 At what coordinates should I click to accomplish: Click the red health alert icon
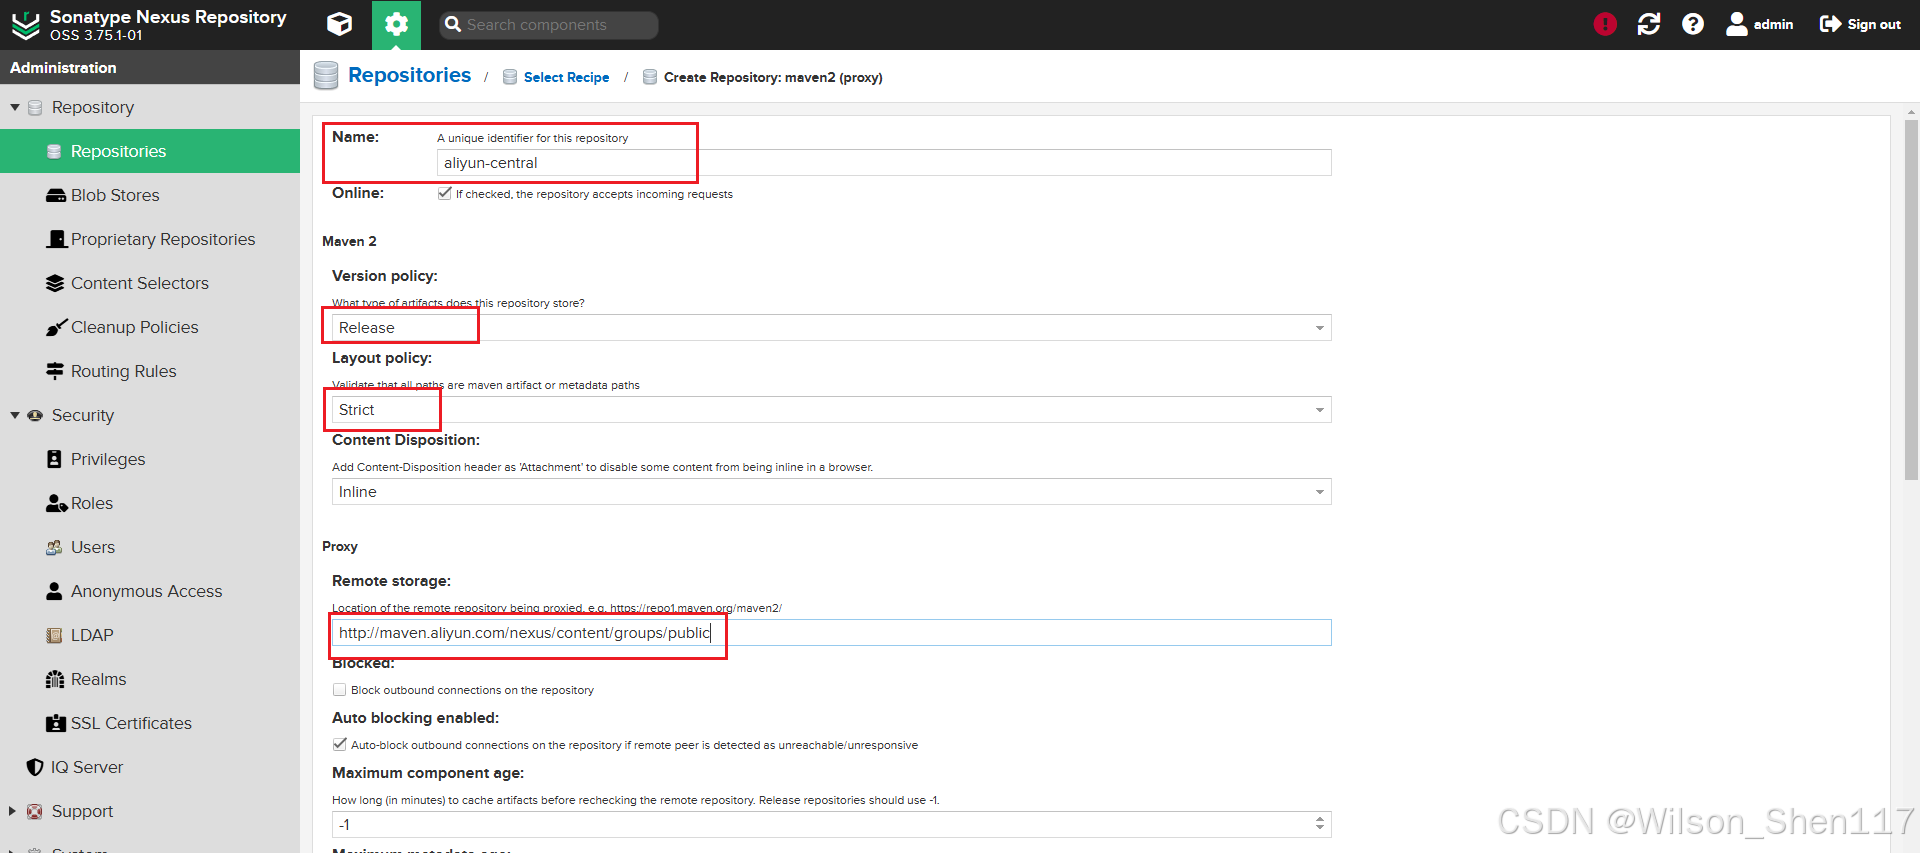coord(1605,24)
